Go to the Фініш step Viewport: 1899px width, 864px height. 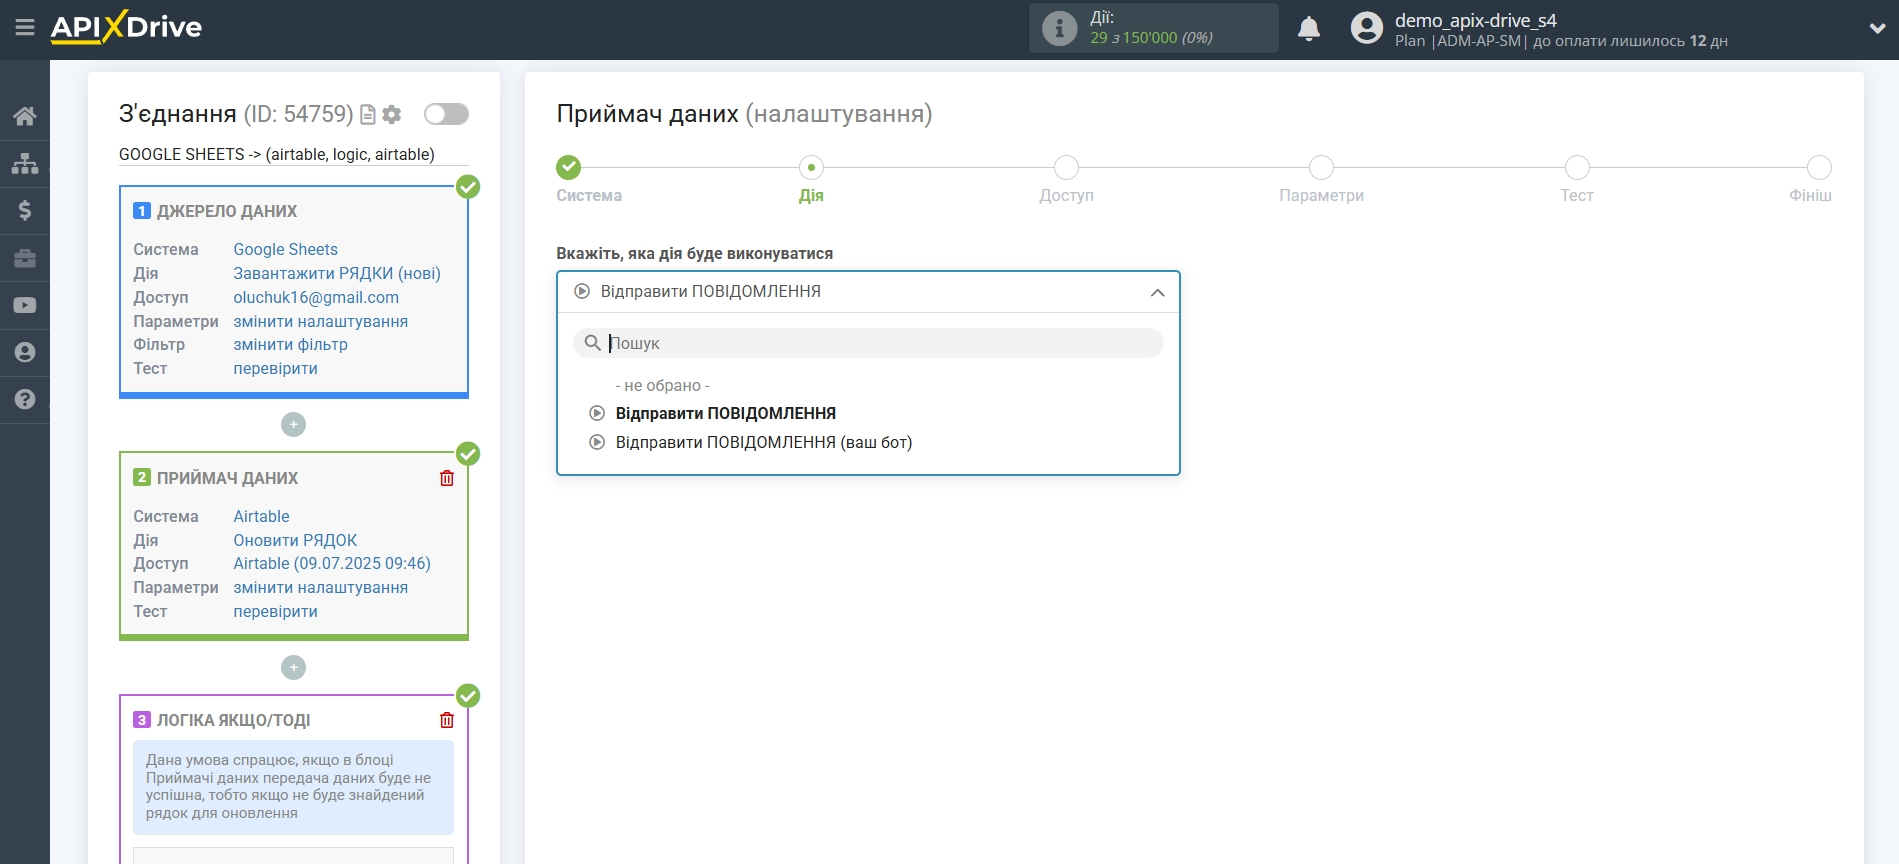tap(1819, 167)
